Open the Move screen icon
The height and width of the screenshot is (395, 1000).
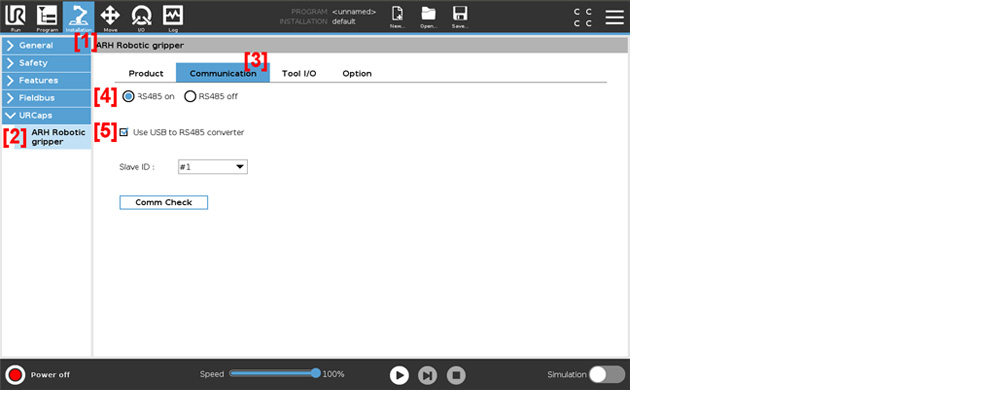click(x=110, y=17)
